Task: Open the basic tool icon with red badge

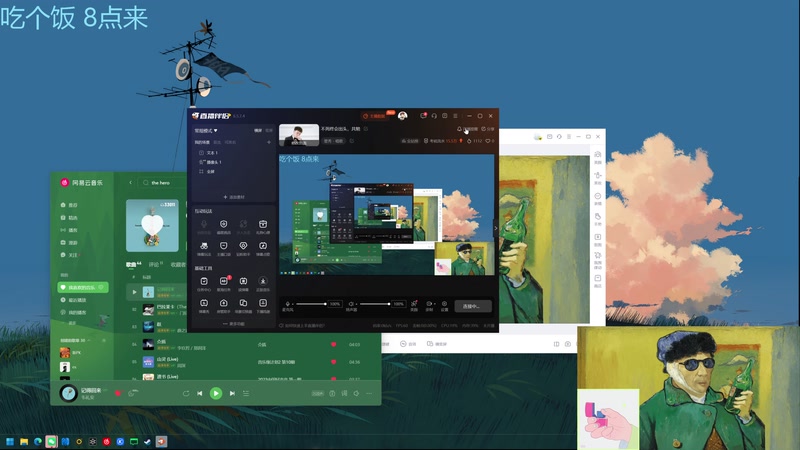Action: pyautogui.click(x=223, y=282)
